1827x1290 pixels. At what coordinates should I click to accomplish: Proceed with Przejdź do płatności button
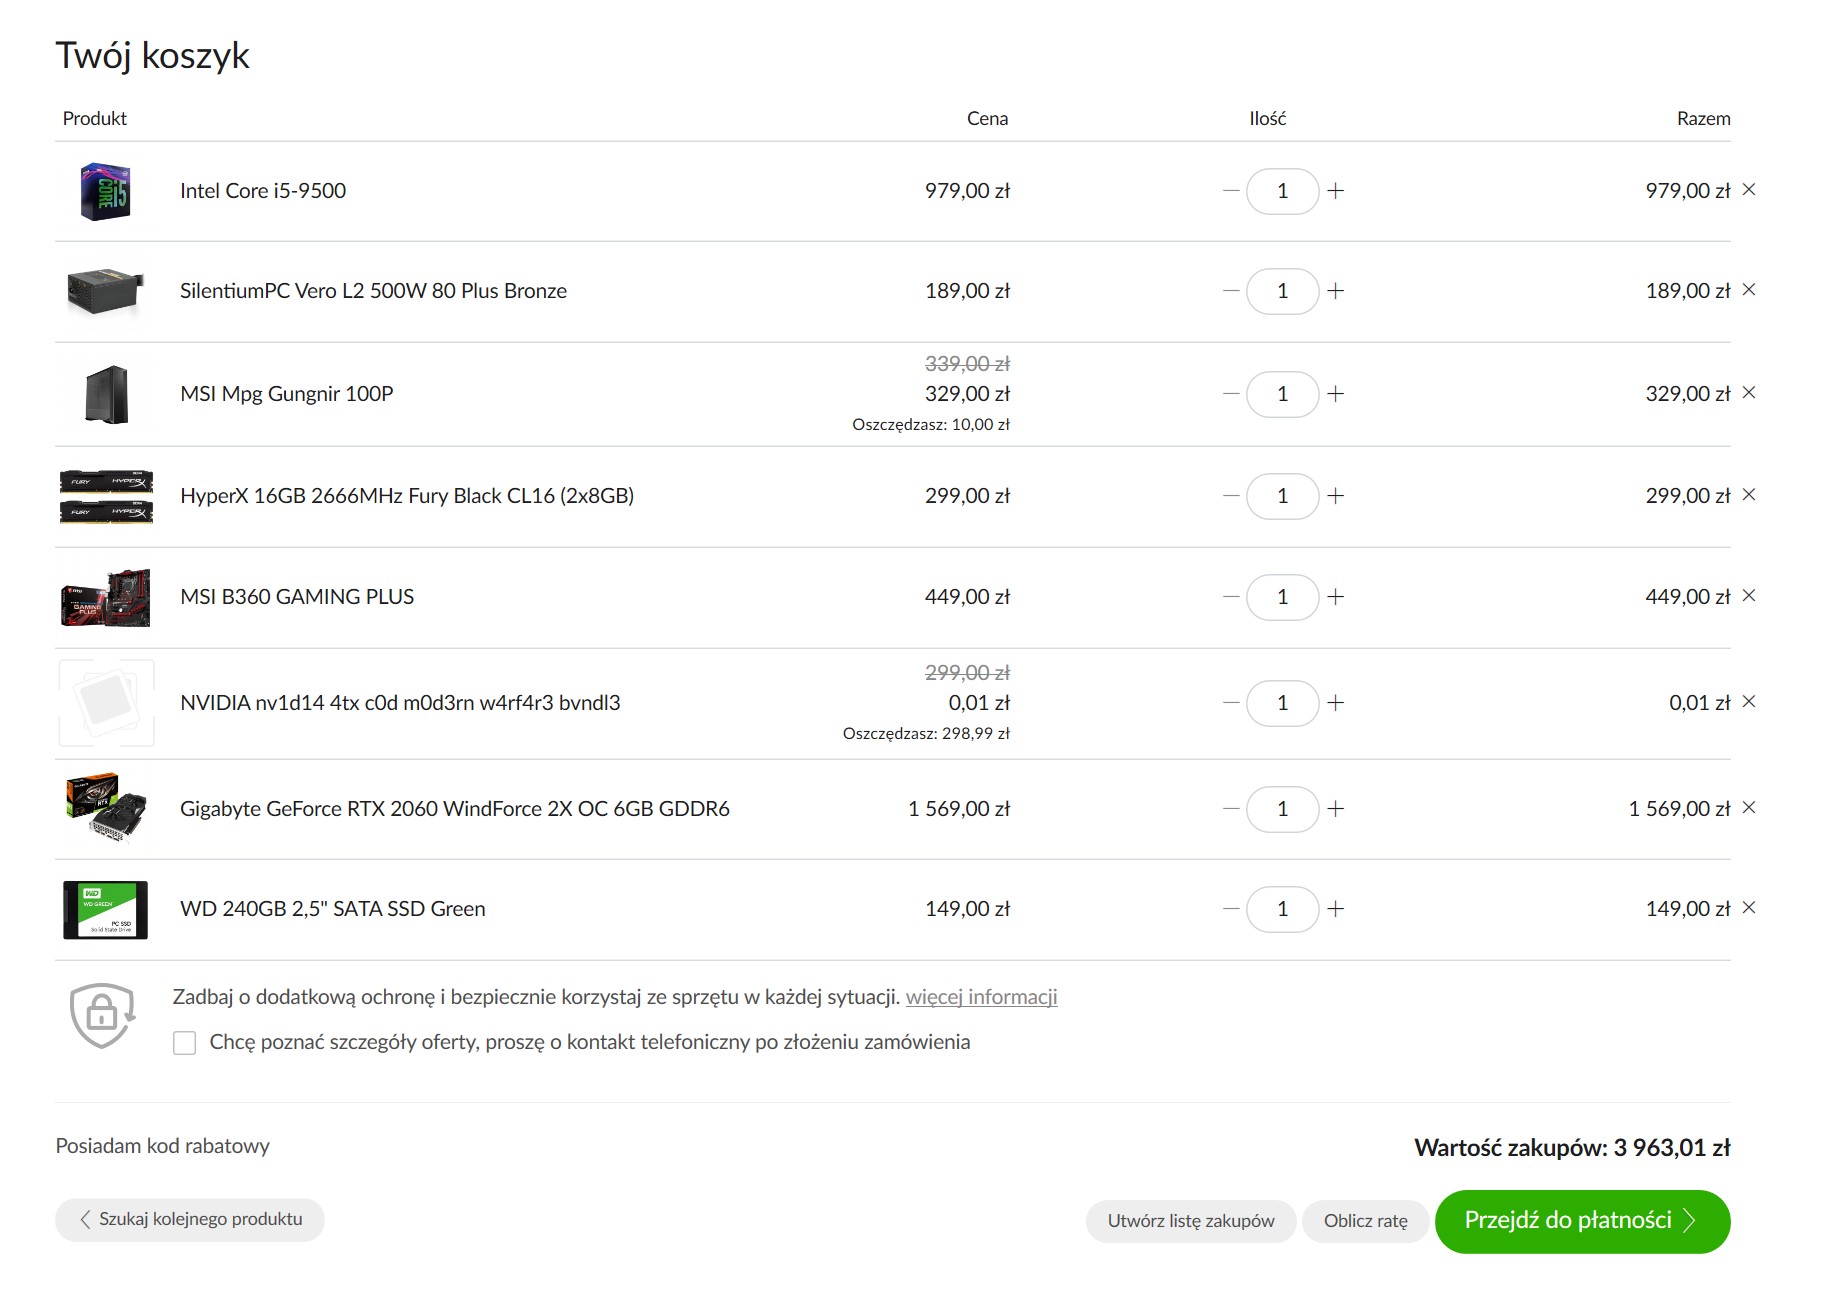point(1582,1221)
